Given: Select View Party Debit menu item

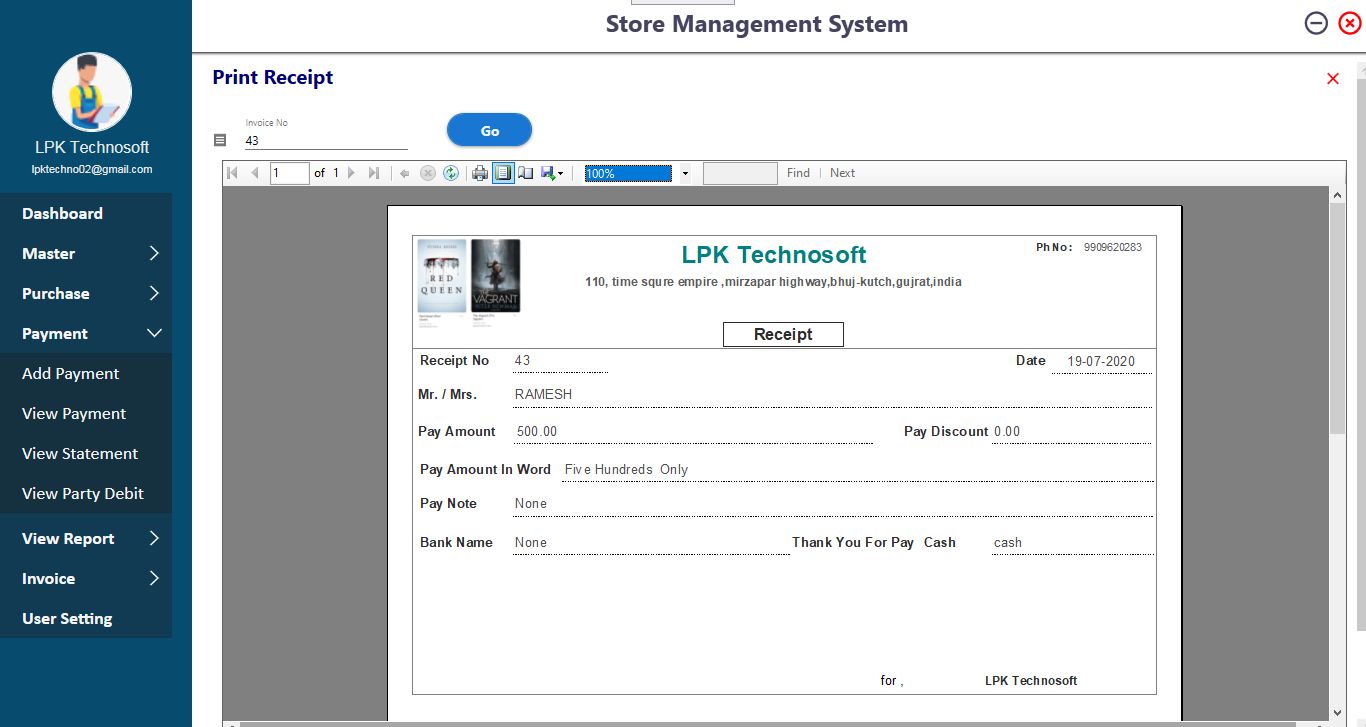Looking at the screenshot, I should [83, 494].
